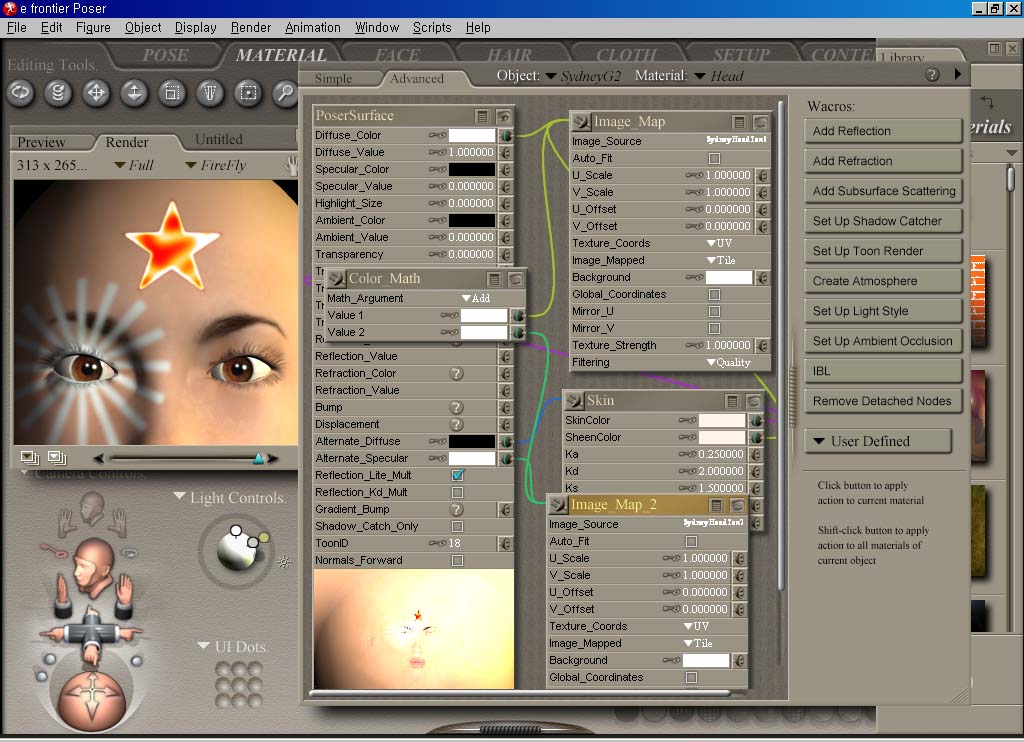The image size is (1024, 742).
Task: Click the light control globe
Action: (236, 549)
